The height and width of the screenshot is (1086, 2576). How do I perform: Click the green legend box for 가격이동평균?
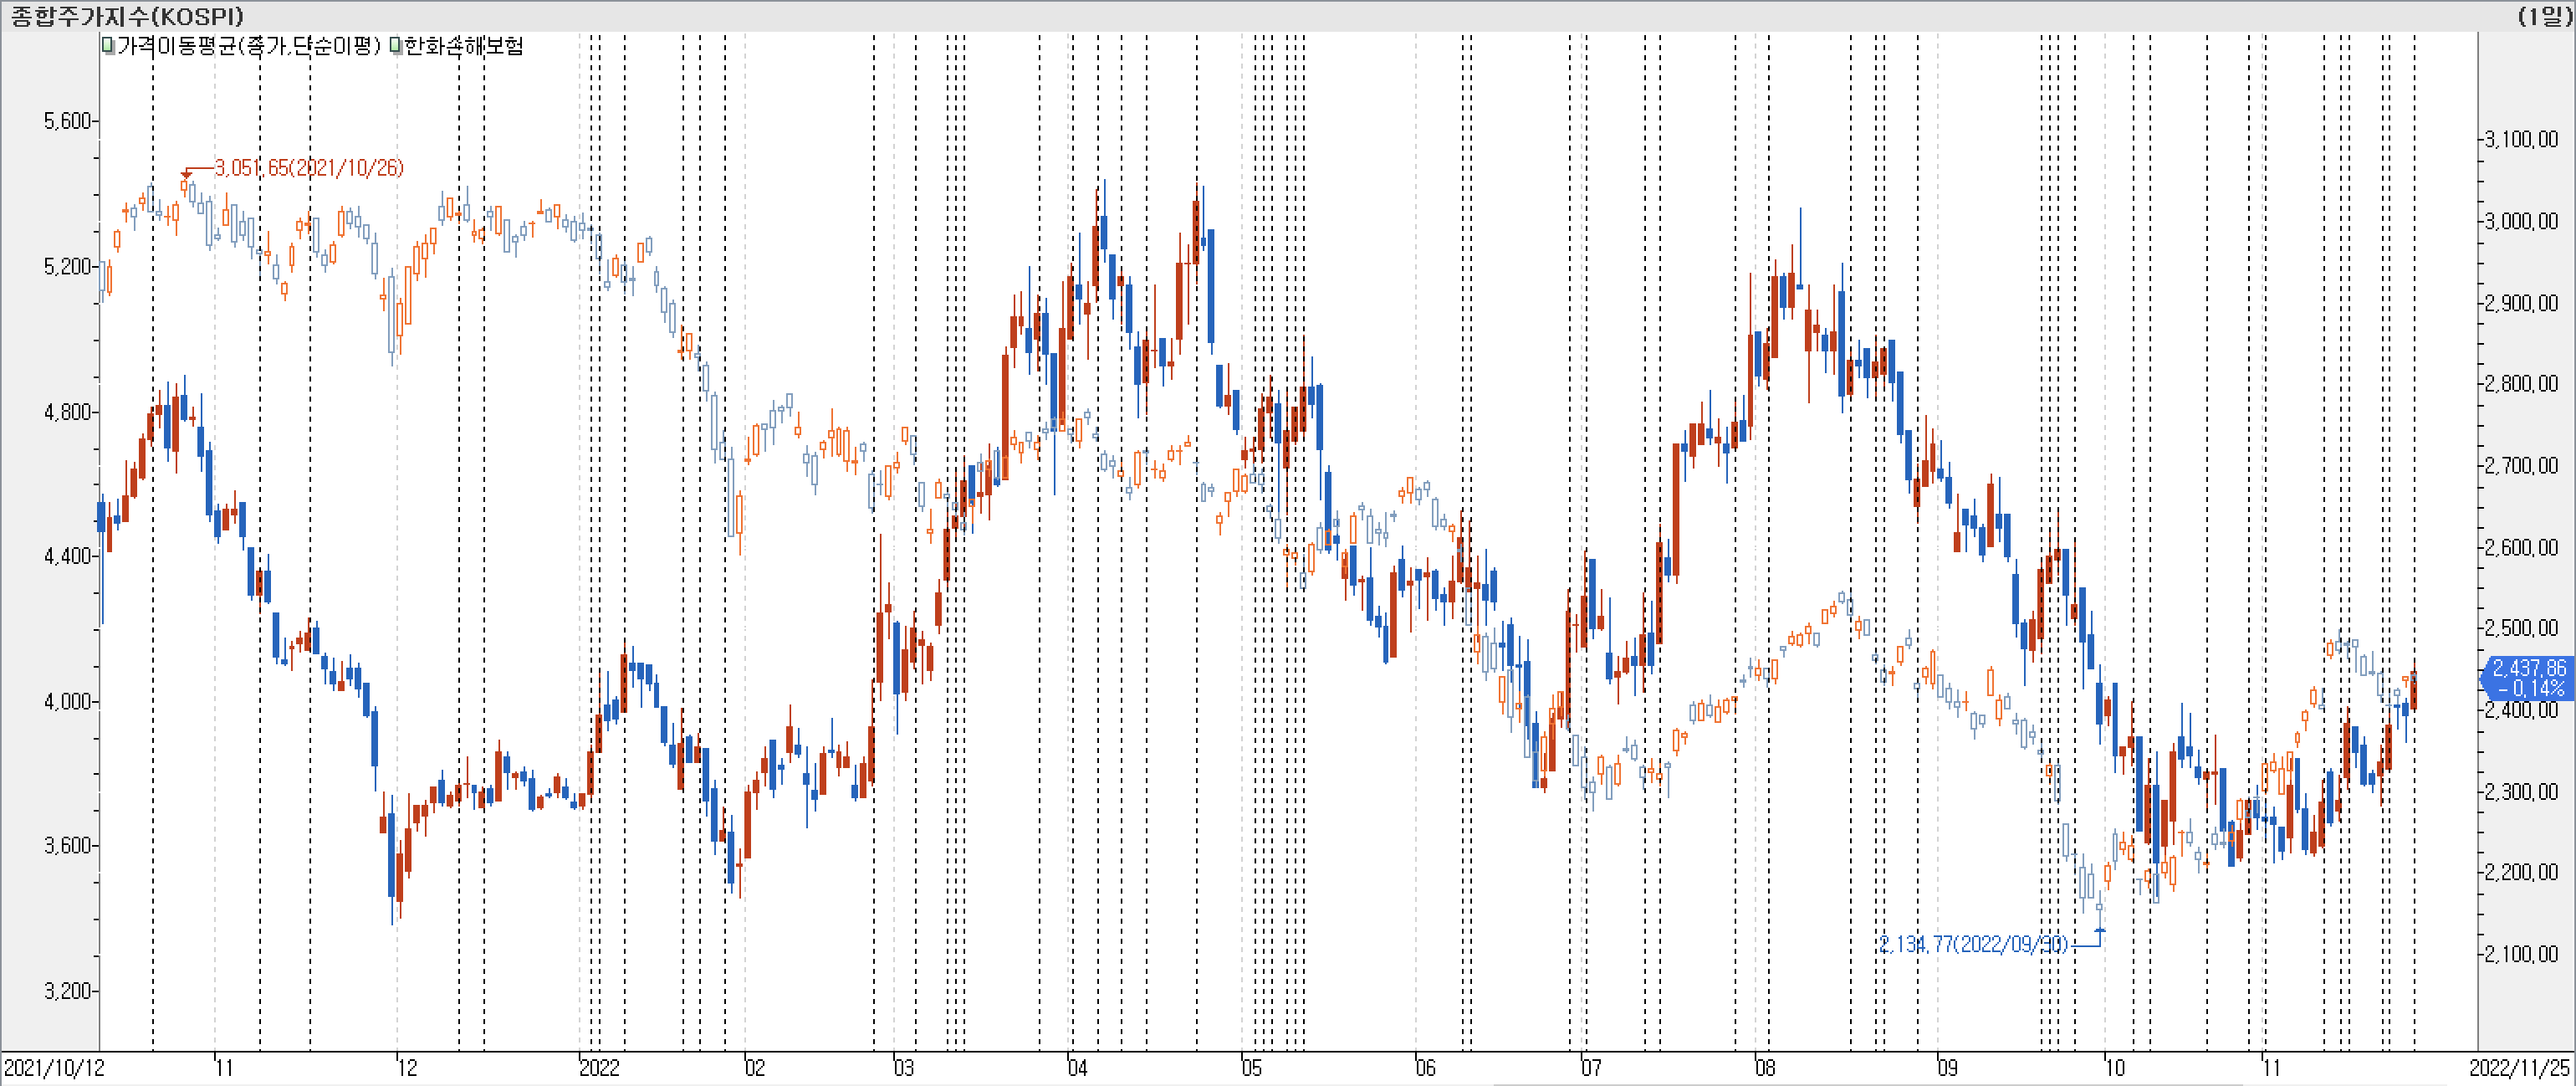108,46
